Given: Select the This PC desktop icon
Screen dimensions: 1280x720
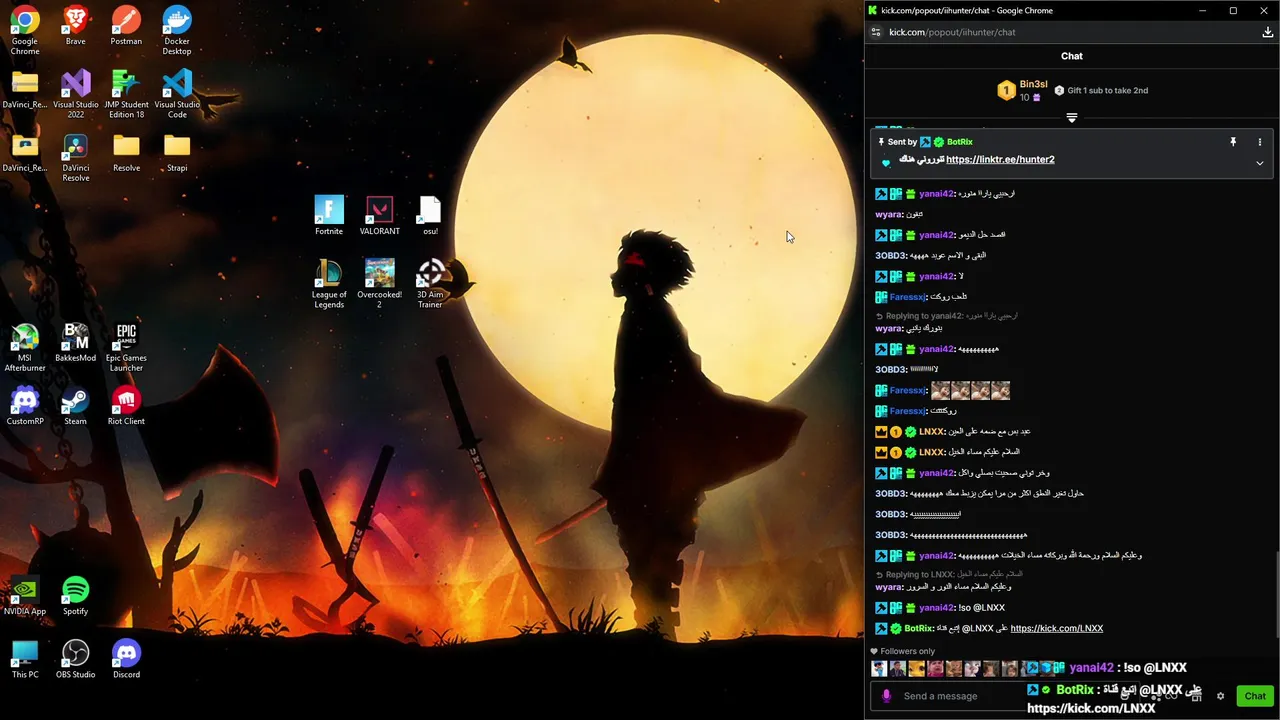Looking at the screenshot, I should click(x=25, y=659).
